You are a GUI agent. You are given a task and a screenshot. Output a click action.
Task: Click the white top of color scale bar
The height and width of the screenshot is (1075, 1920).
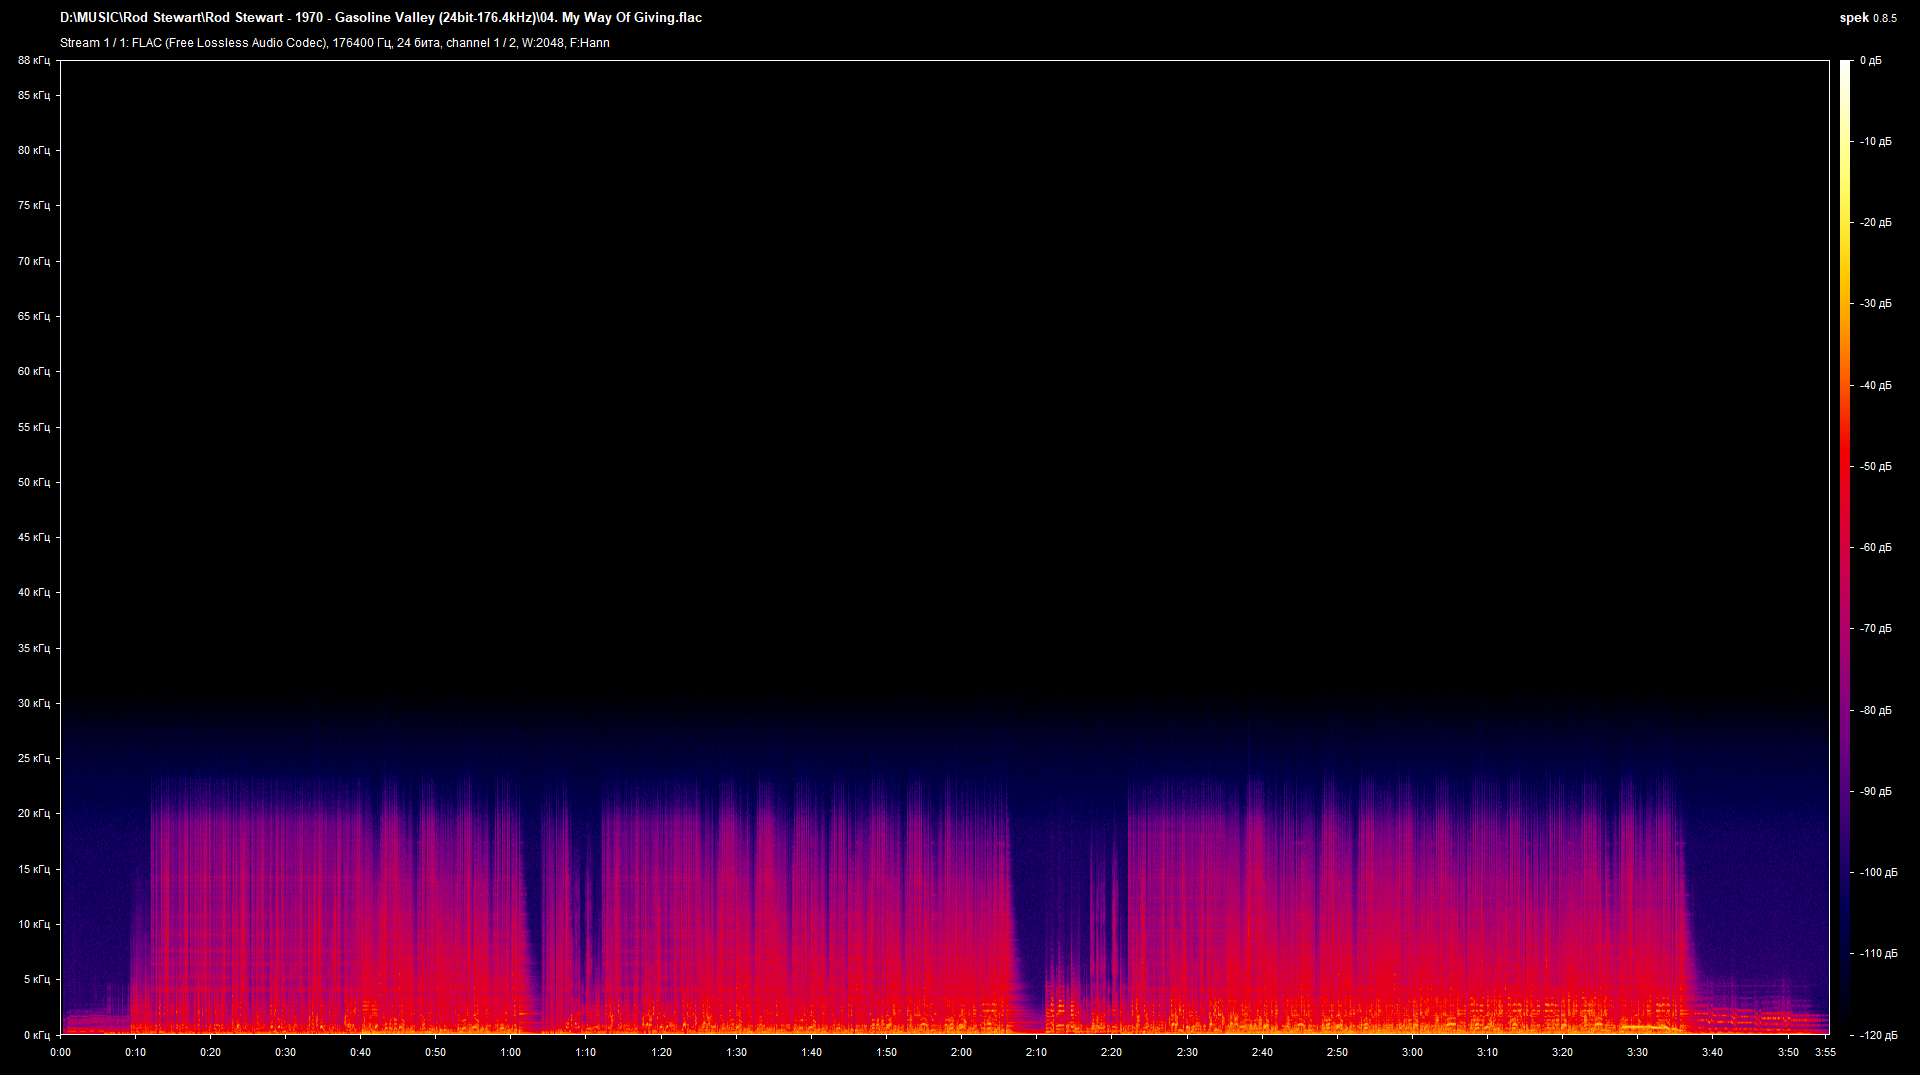click(x=1845, y=66)
